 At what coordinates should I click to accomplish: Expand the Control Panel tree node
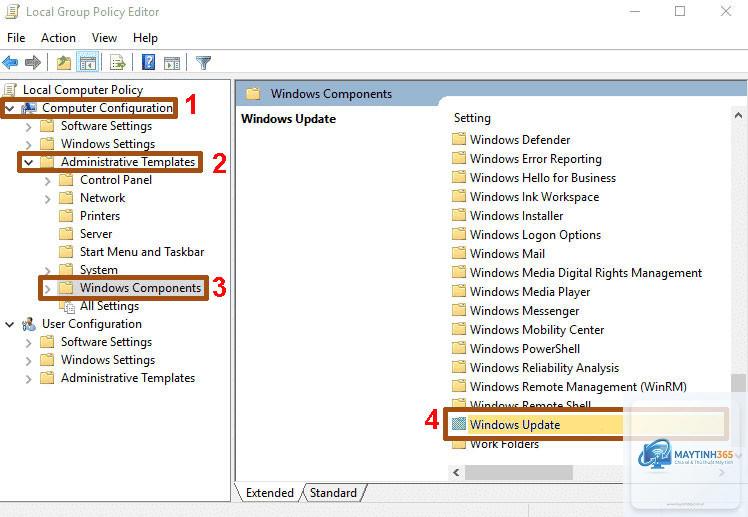tap(47, 181)
